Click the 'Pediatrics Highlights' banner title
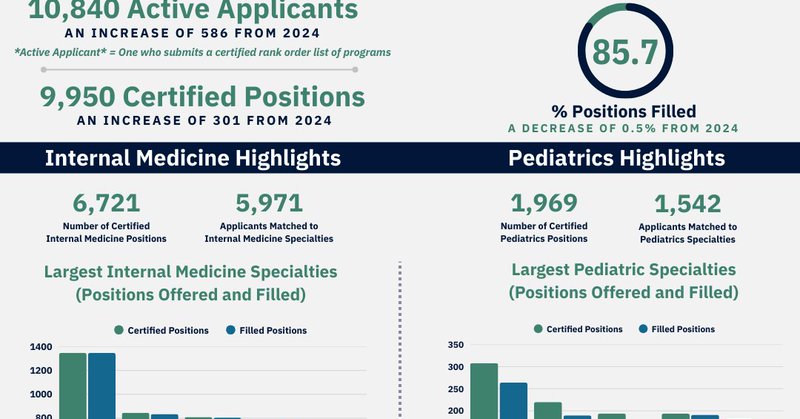This screenshot has height=419, width=800. (617, 158)
